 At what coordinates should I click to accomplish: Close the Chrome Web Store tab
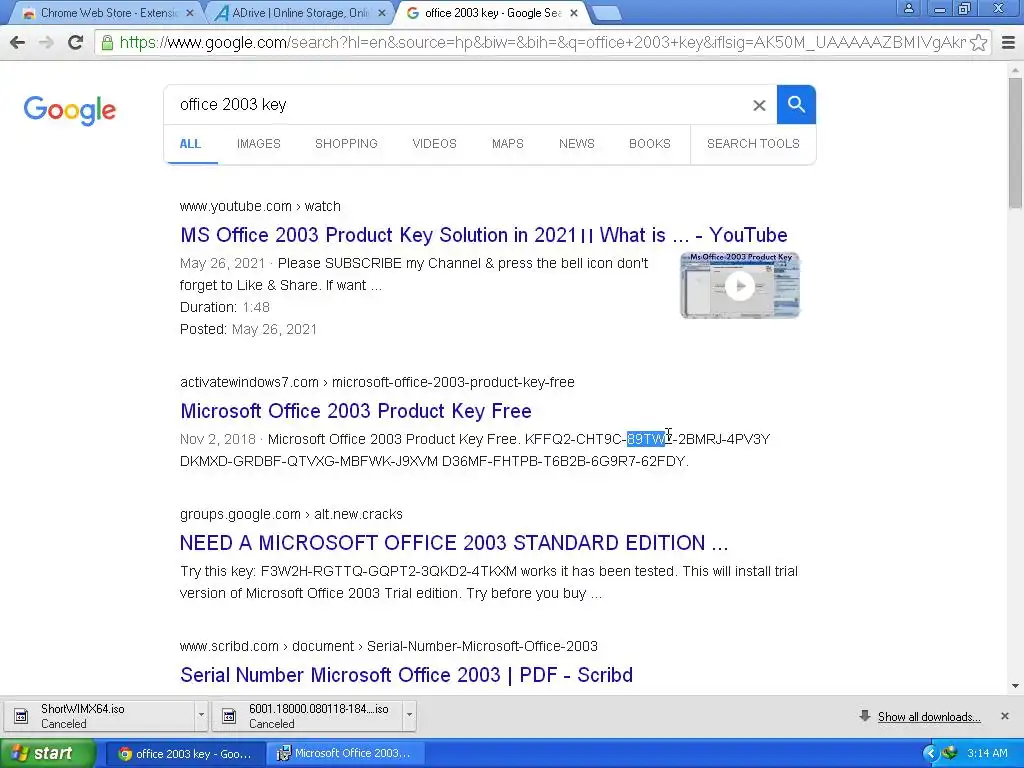pyautogui.click(x=189, y=12)
